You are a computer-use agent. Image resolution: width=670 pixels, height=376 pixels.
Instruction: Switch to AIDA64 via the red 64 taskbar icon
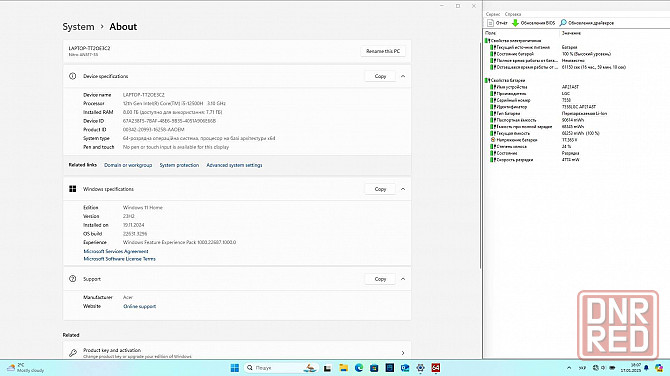click(435, 368)
